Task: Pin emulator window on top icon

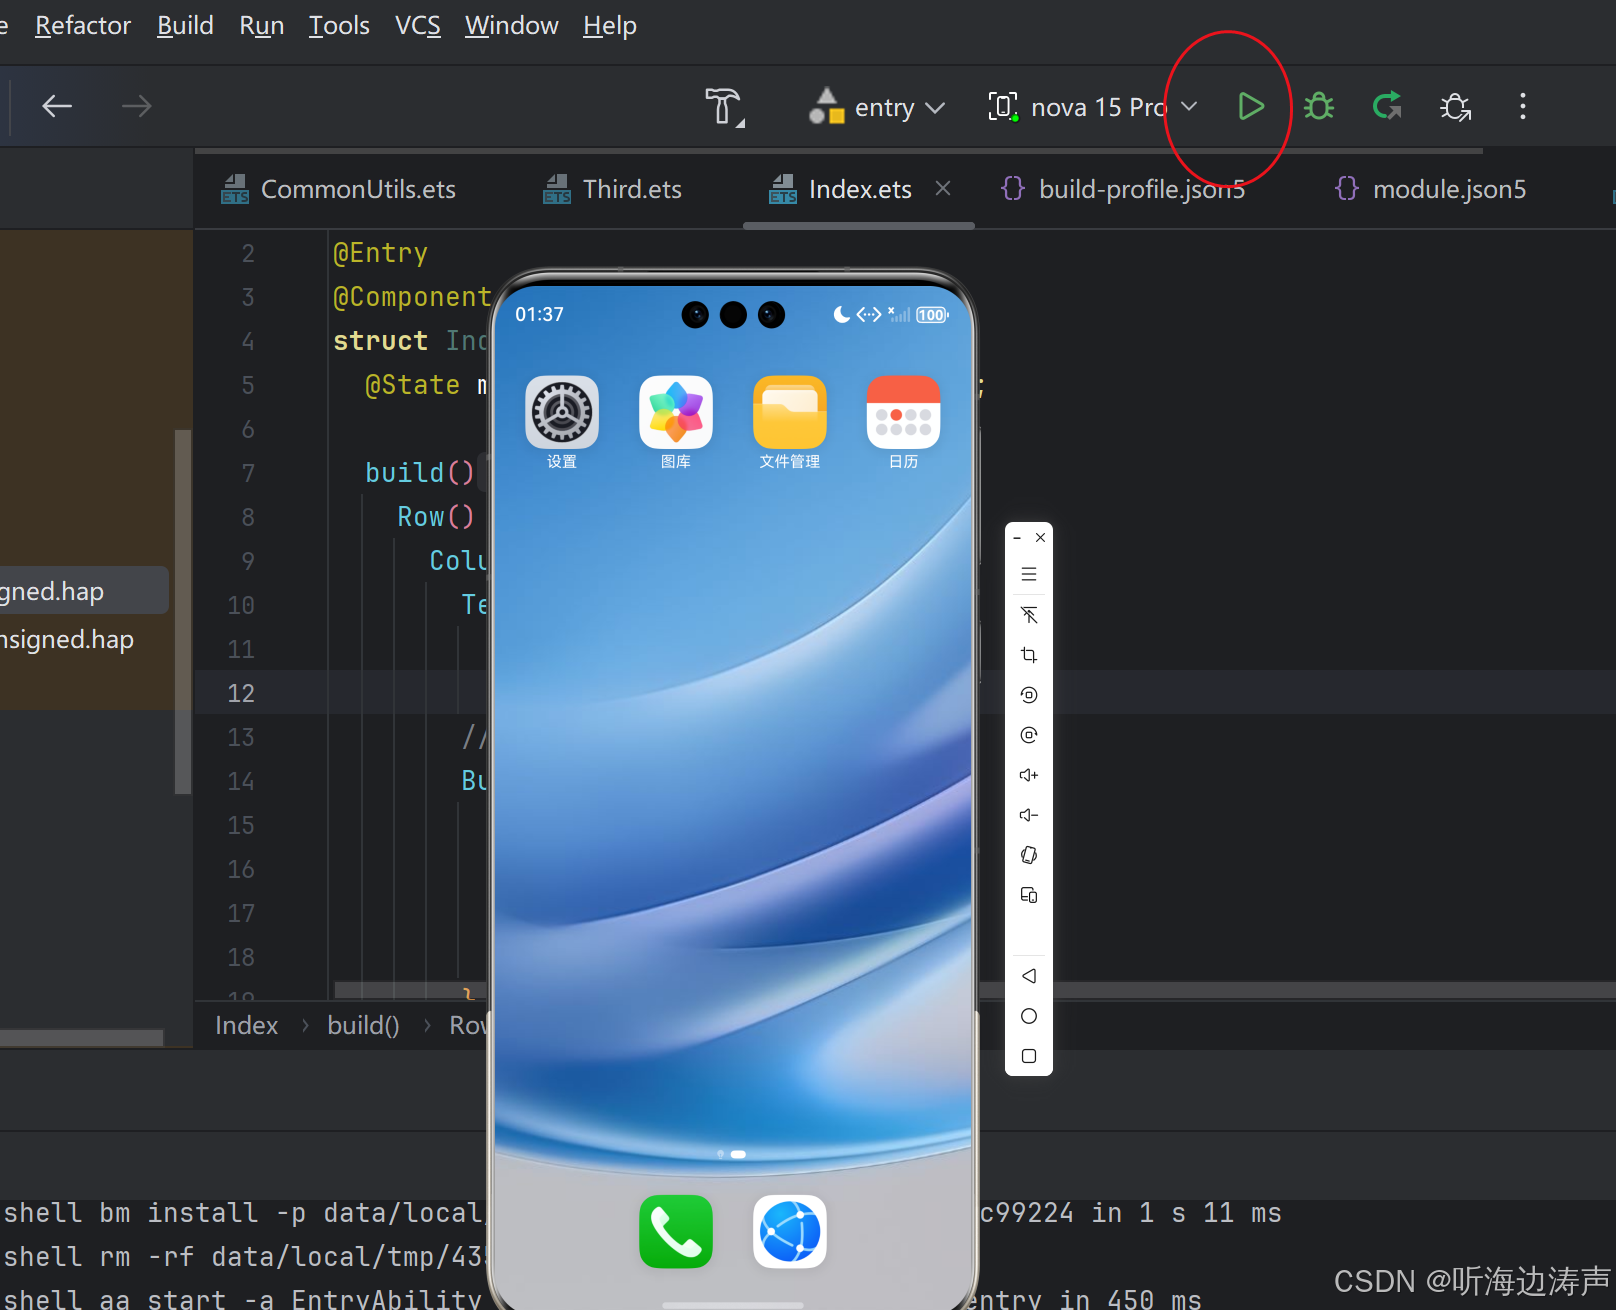Action: pyautogui.click(x=1029, y=615)
